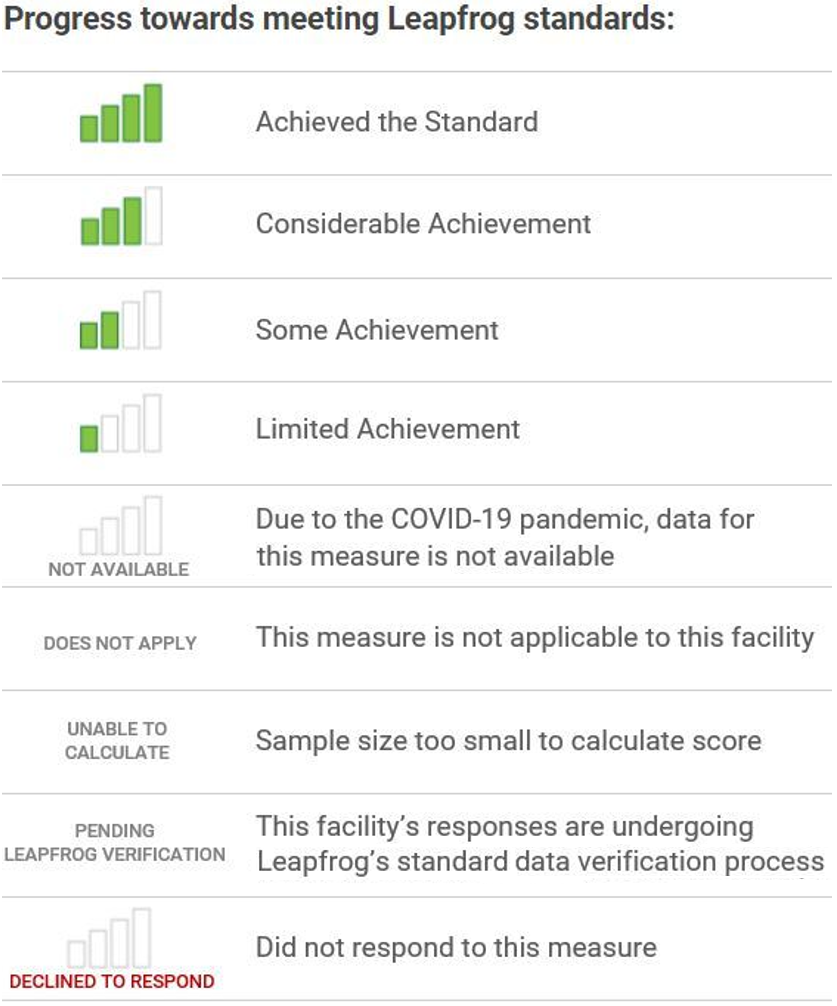837x1006 pixels.
Task: Click 'Sample size too small' description
Action: click(x=509, y=741)
